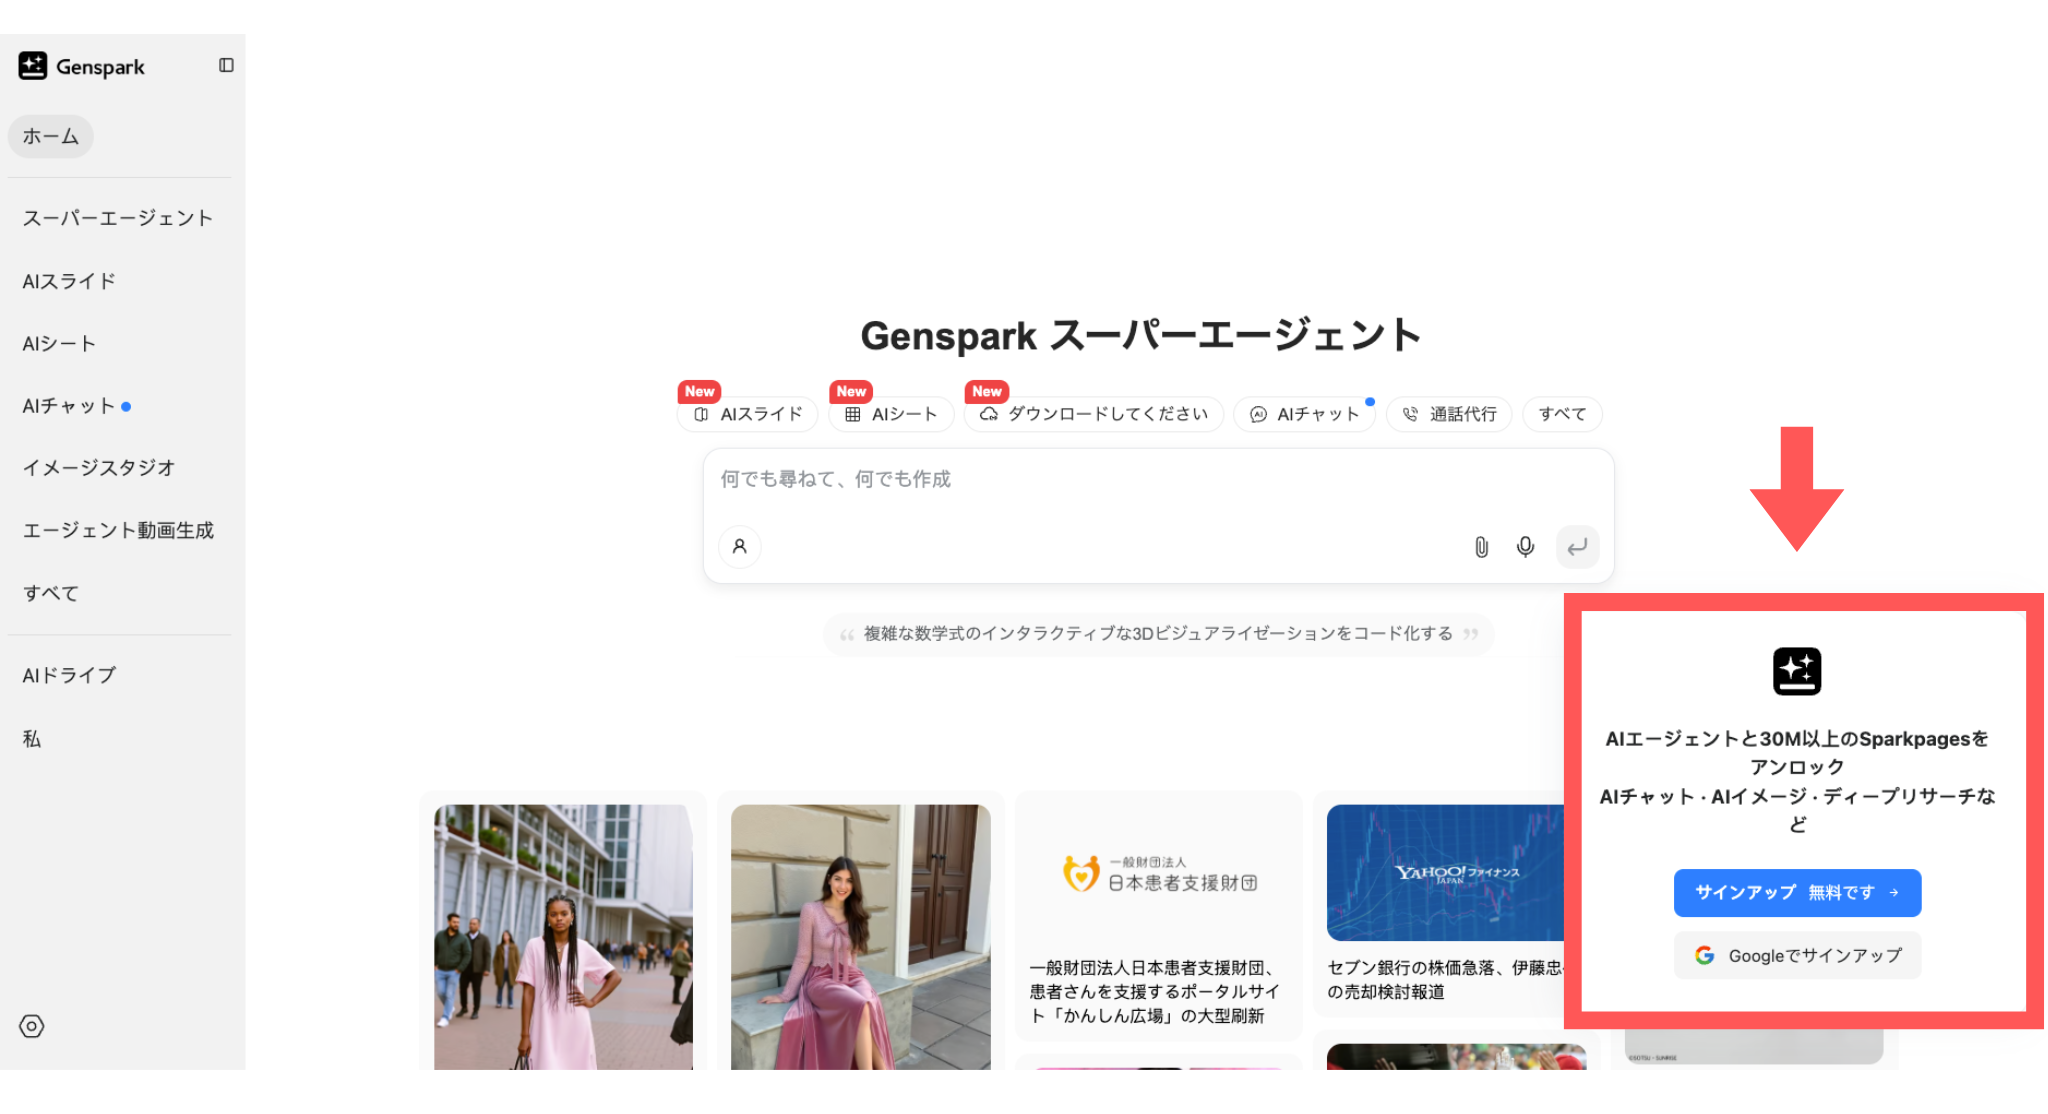
Task: Click the suggested prompt about 3Dビジュアライゼーション
Action: tap(1158, 634)
